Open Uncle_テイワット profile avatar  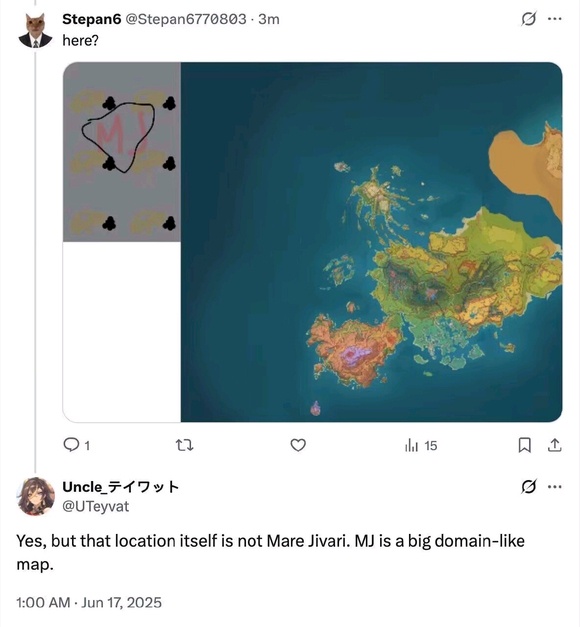coord(36,496)
